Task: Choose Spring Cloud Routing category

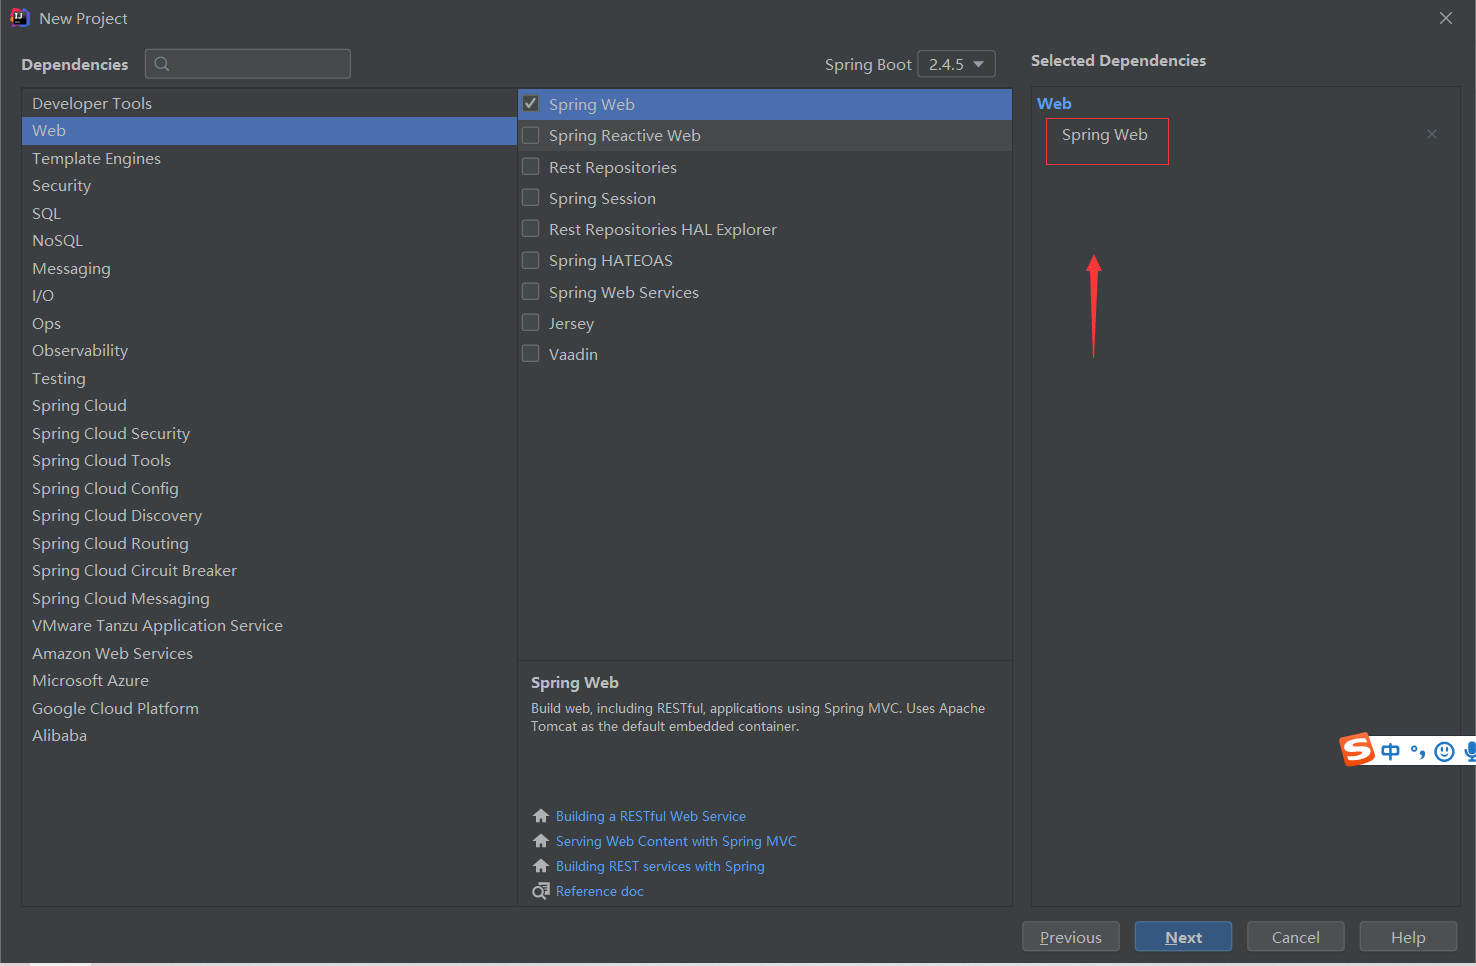Action: pos(269,543)
